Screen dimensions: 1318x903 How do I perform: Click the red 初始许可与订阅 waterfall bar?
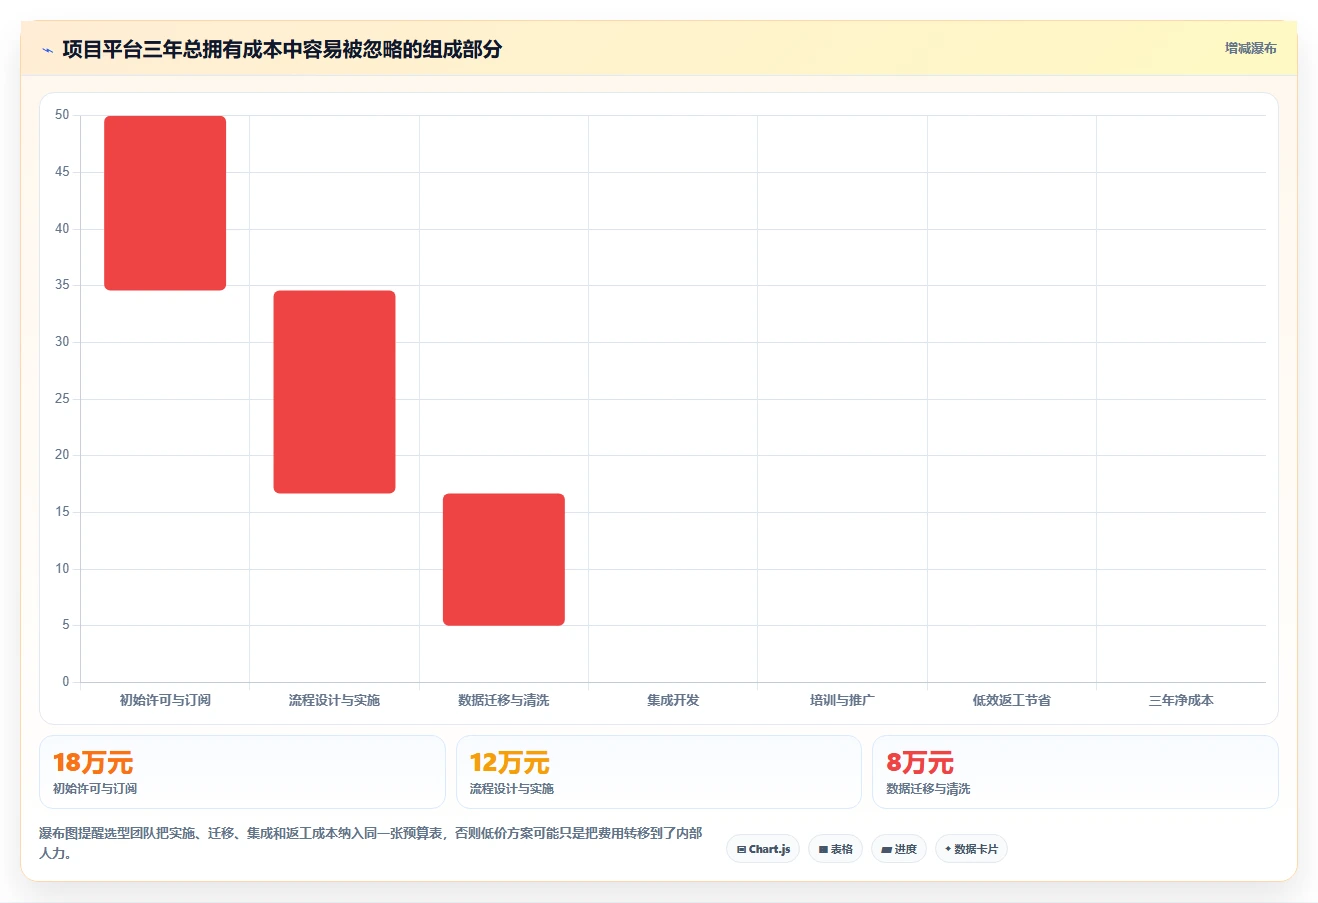tap(165, 203)
